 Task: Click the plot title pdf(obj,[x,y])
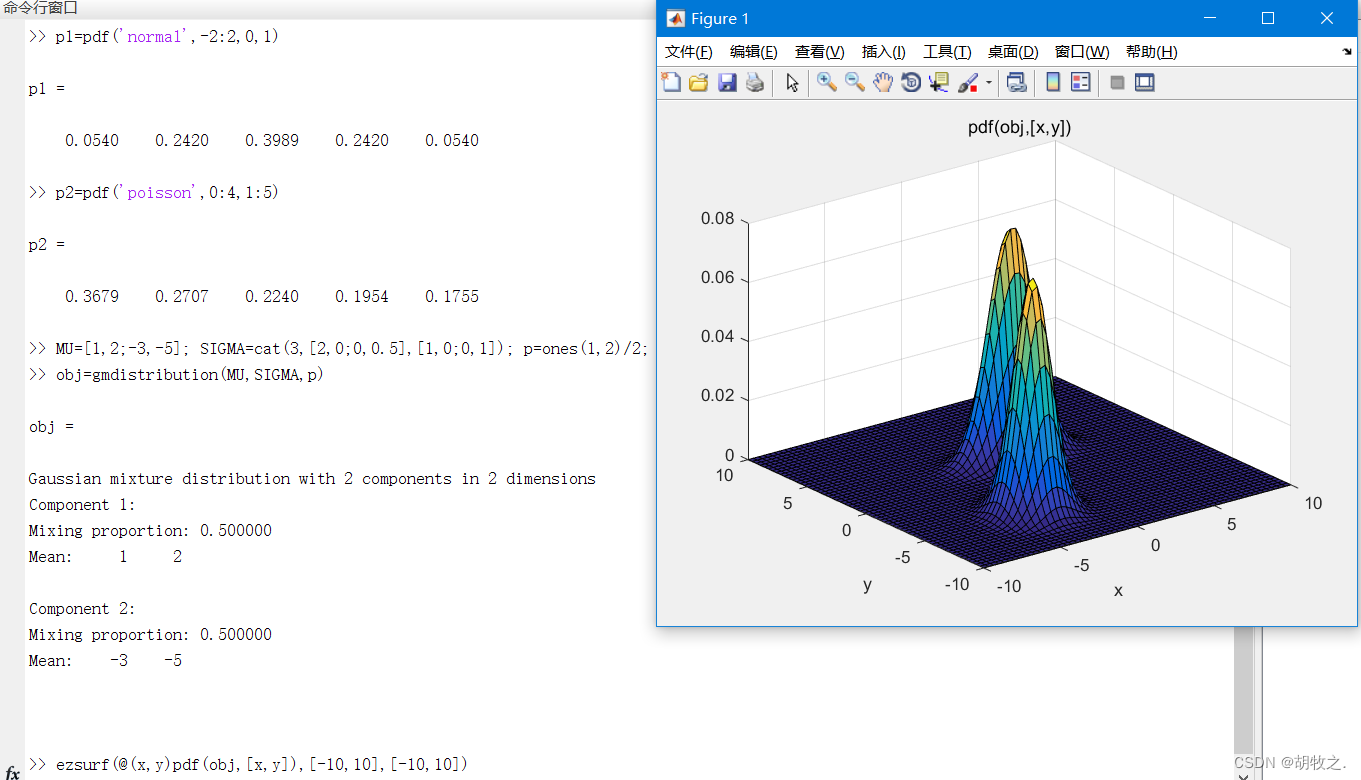pyautogui.click(x=1020, y=127)
